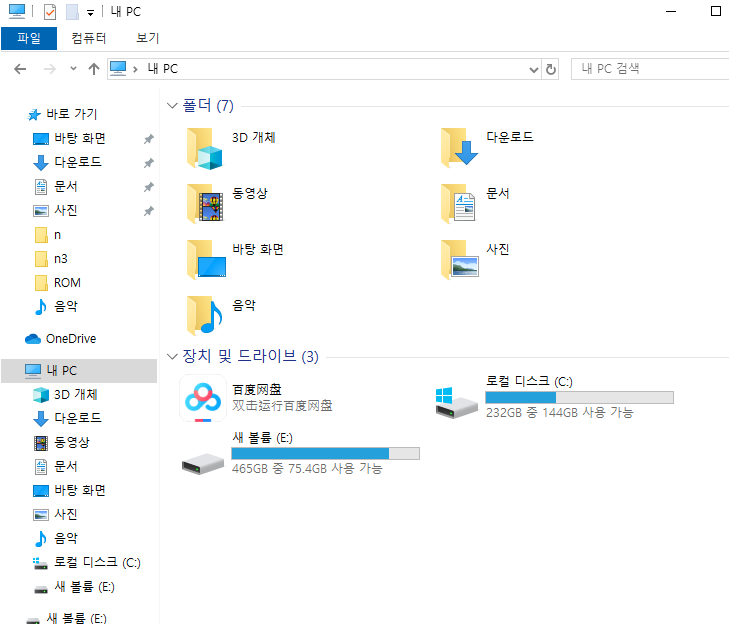Image resolution: width=729 pixels, height=624 pixels.
Task: Click the OneDrive cloud icon in sidebar
Action: [x=33, y=339]
